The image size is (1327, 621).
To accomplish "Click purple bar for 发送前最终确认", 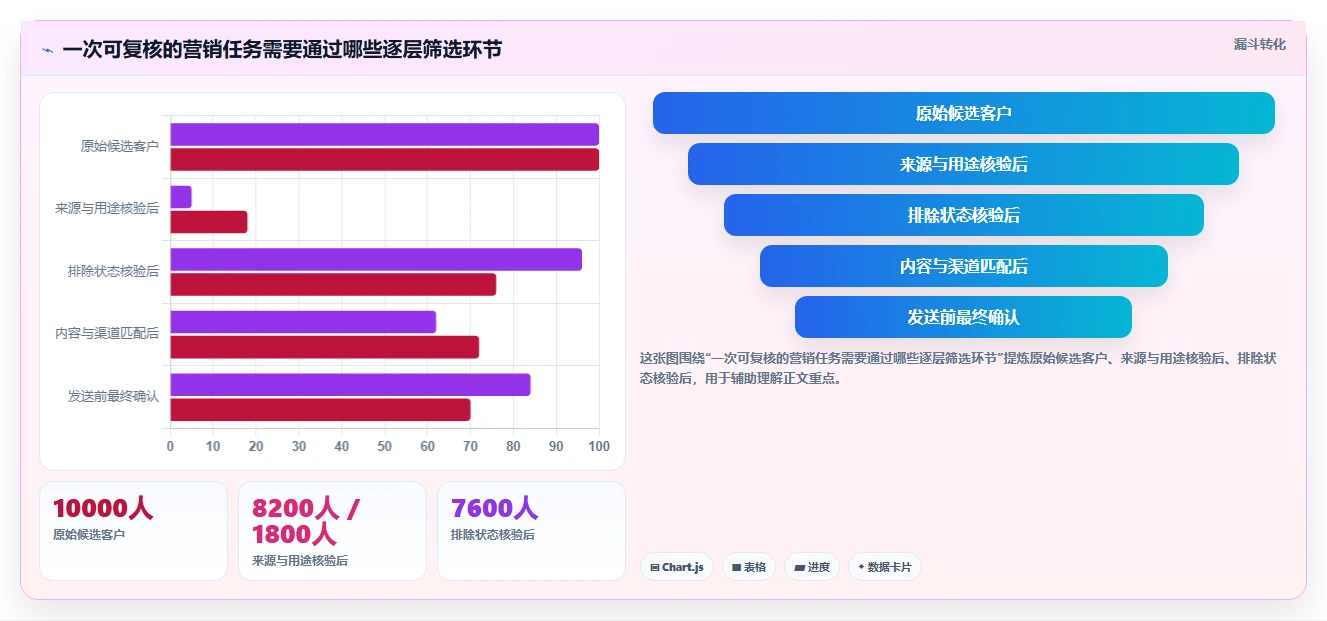I will coord(350,384).
